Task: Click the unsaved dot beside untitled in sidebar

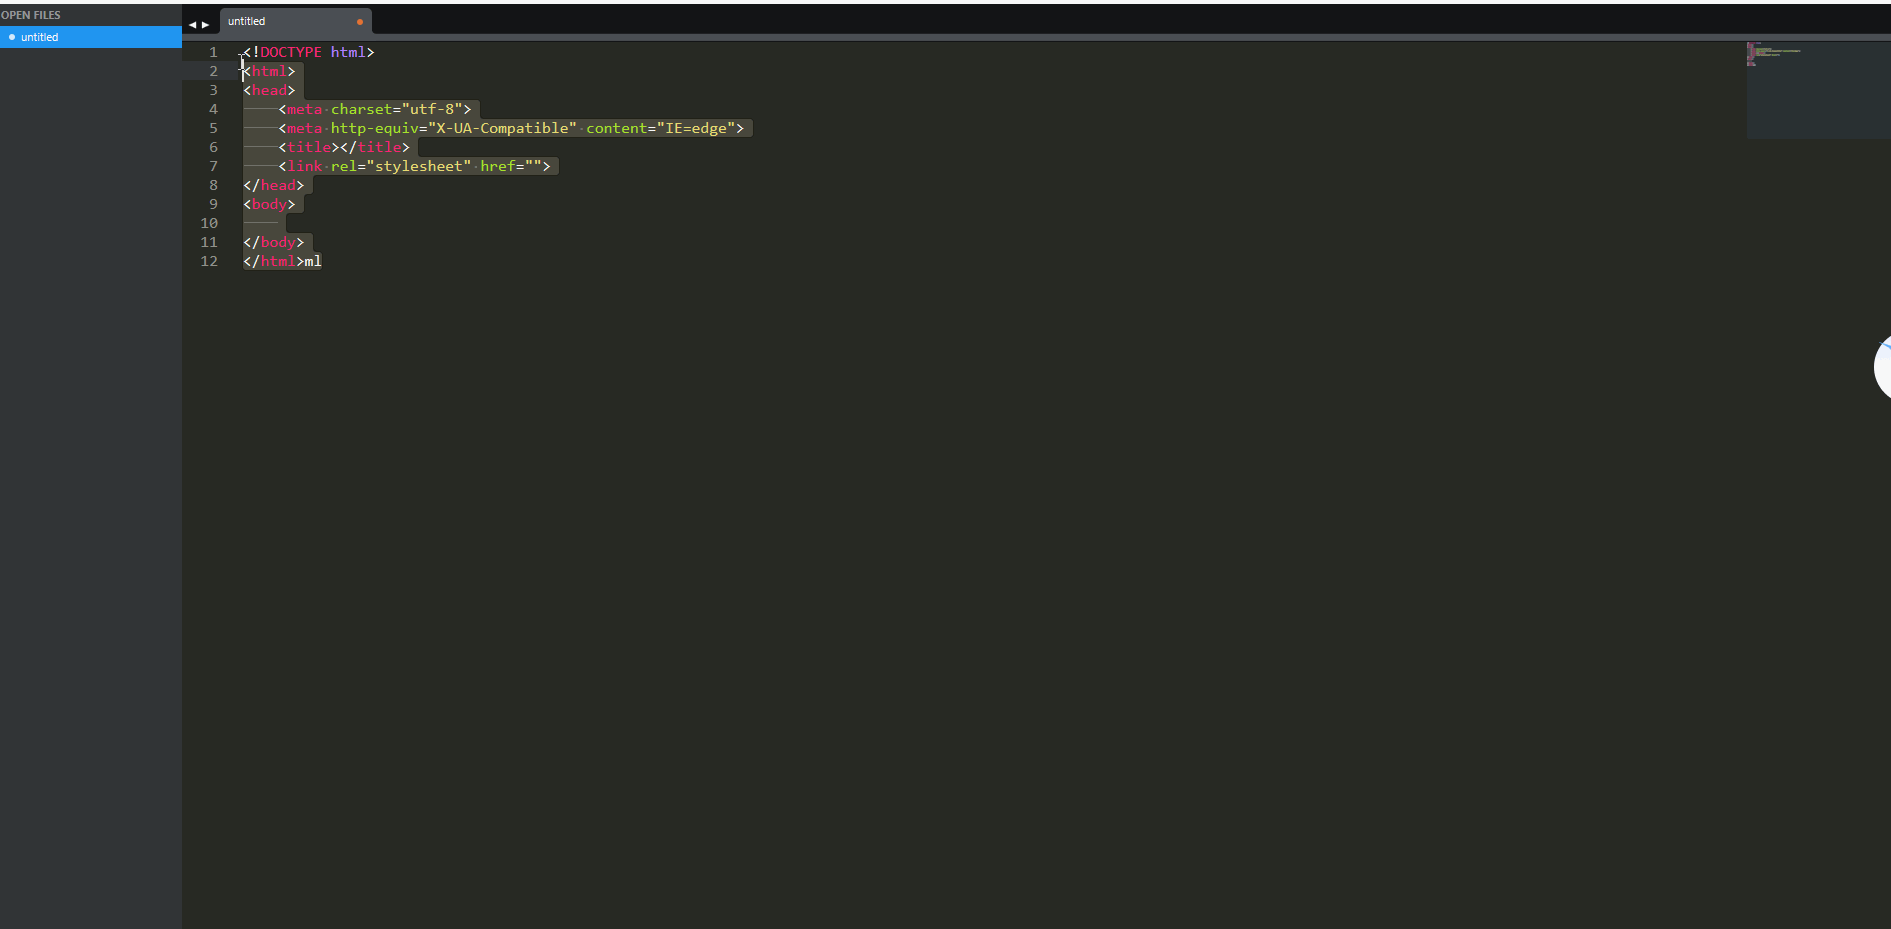Action: pyautogui.click(x=12, y=37)
